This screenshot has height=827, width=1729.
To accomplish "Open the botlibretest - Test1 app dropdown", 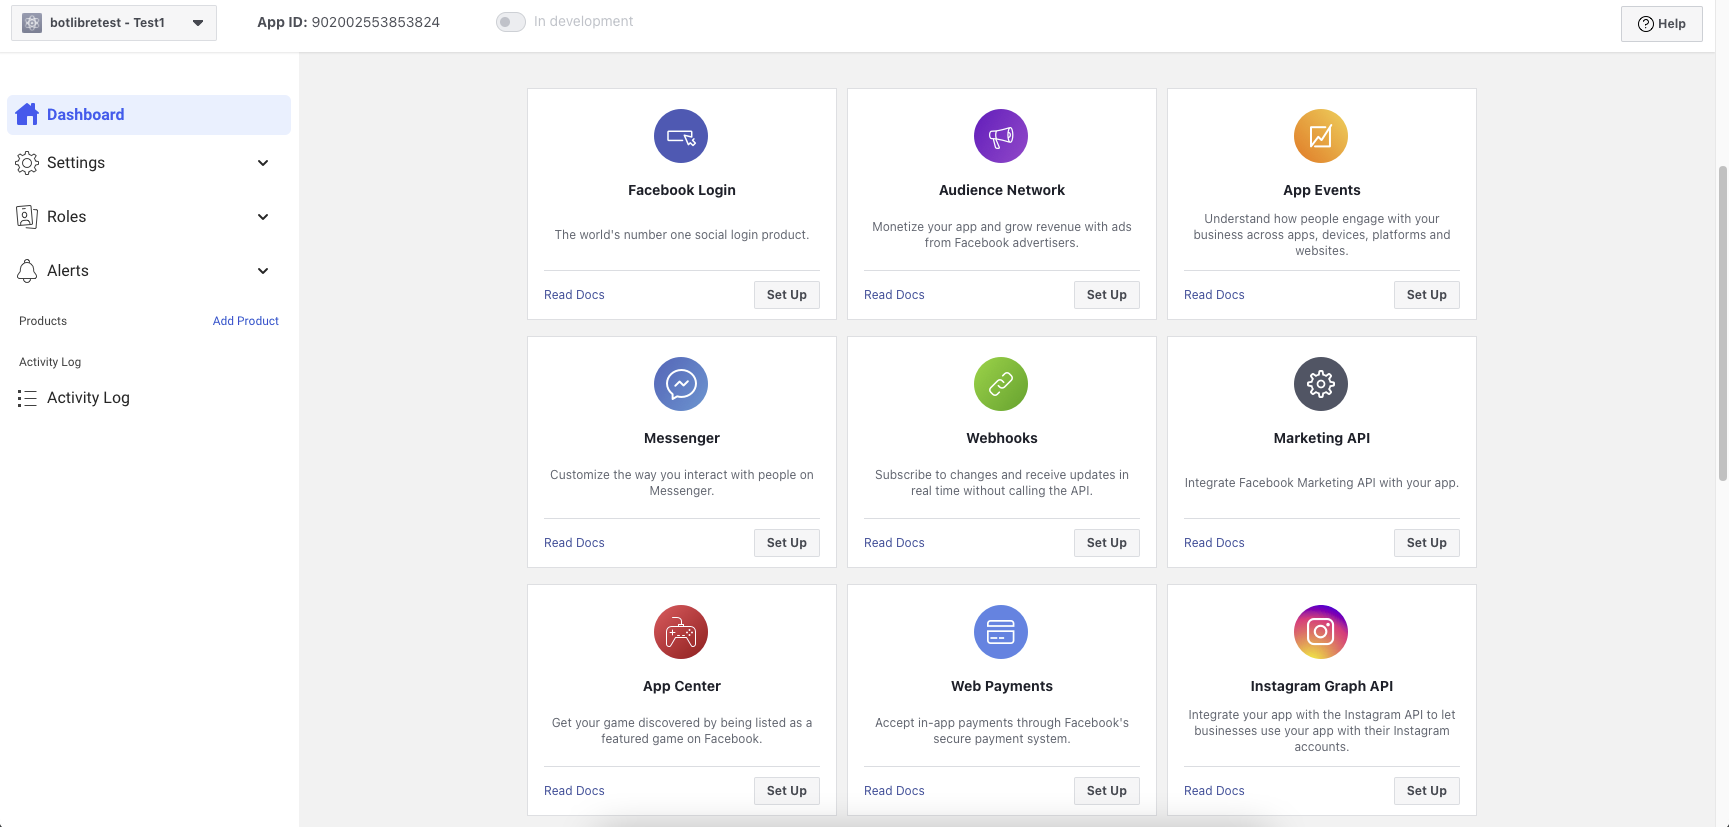I will [114, 22].
